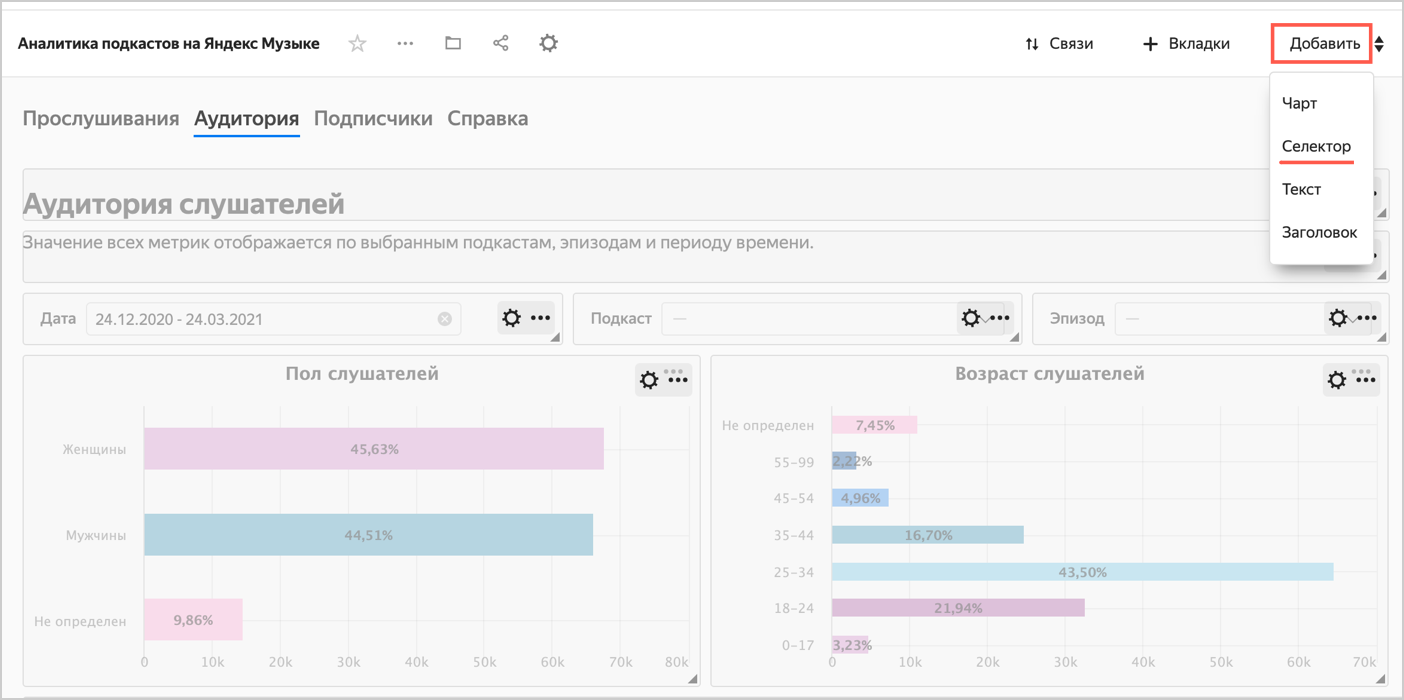Choose Селектор from the Добавить menu
Screen dimensions: 1404x700
click(x=1316, y=147)
